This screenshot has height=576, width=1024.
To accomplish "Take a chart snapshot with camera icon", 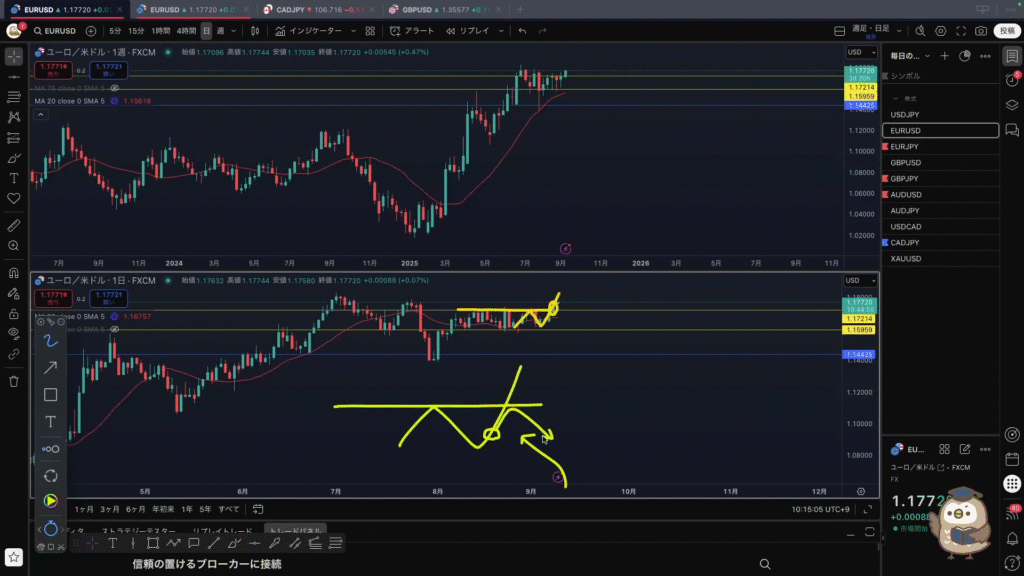I will [x=981, y=31].
